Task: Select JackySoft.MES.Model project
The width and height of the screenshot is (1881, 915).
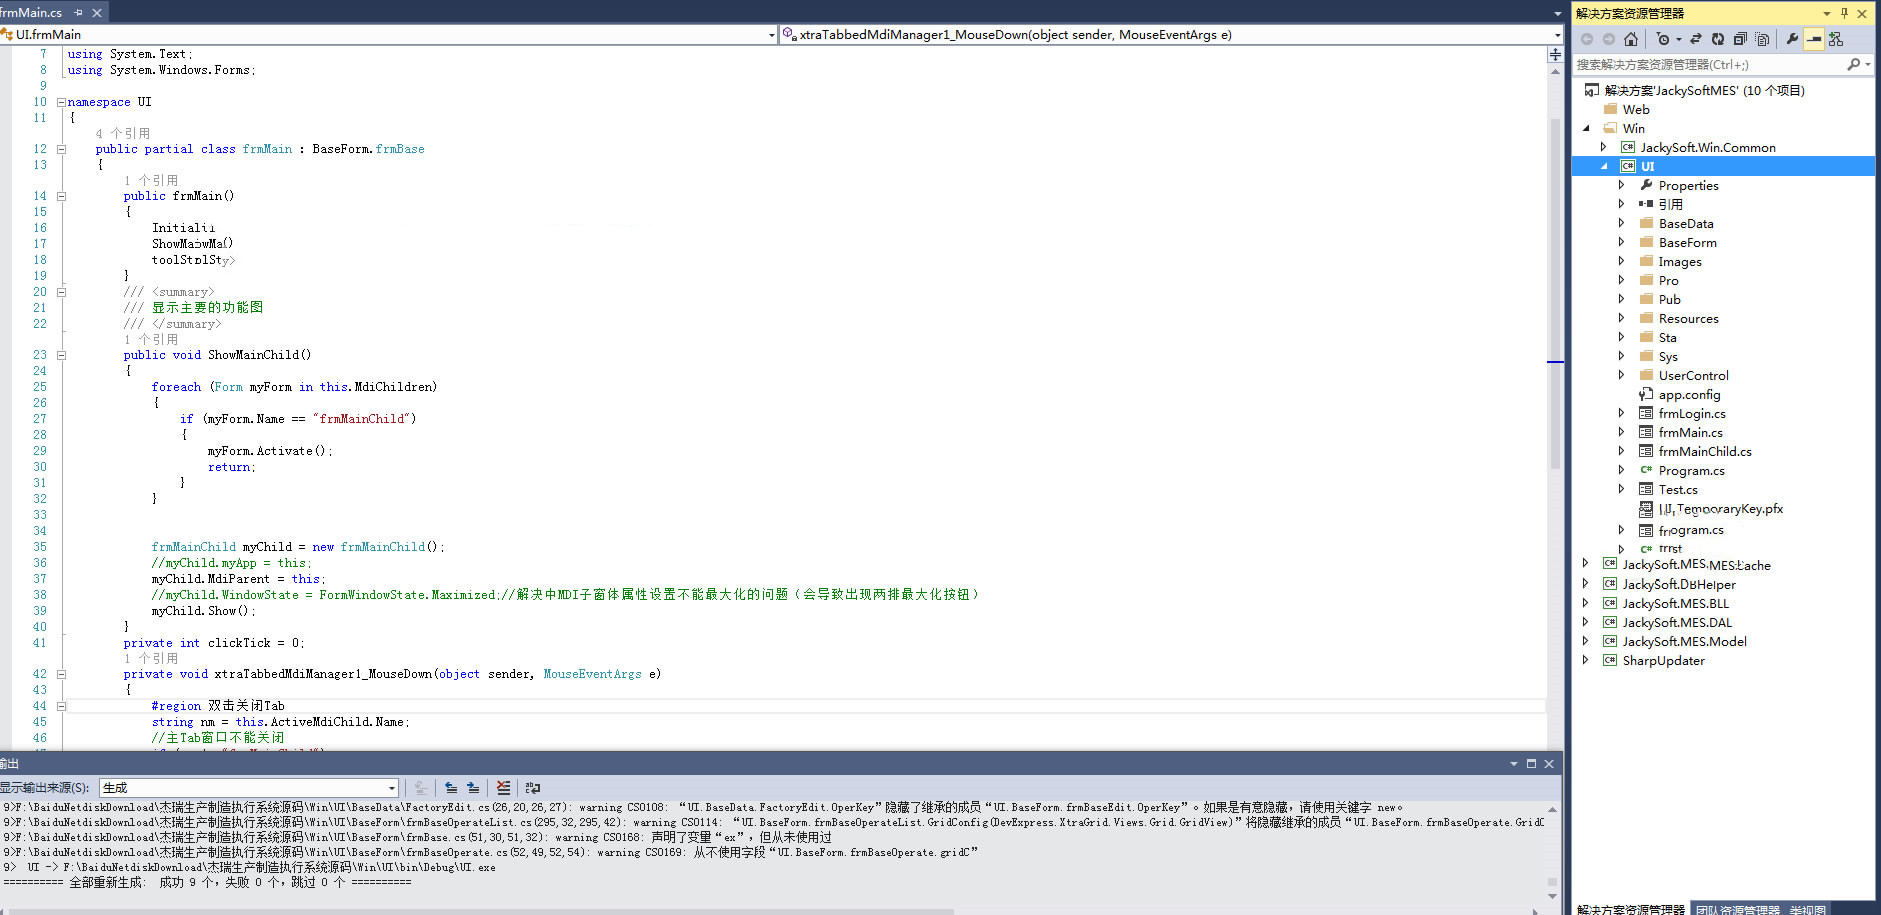Action: click(x=1684, y=641)
